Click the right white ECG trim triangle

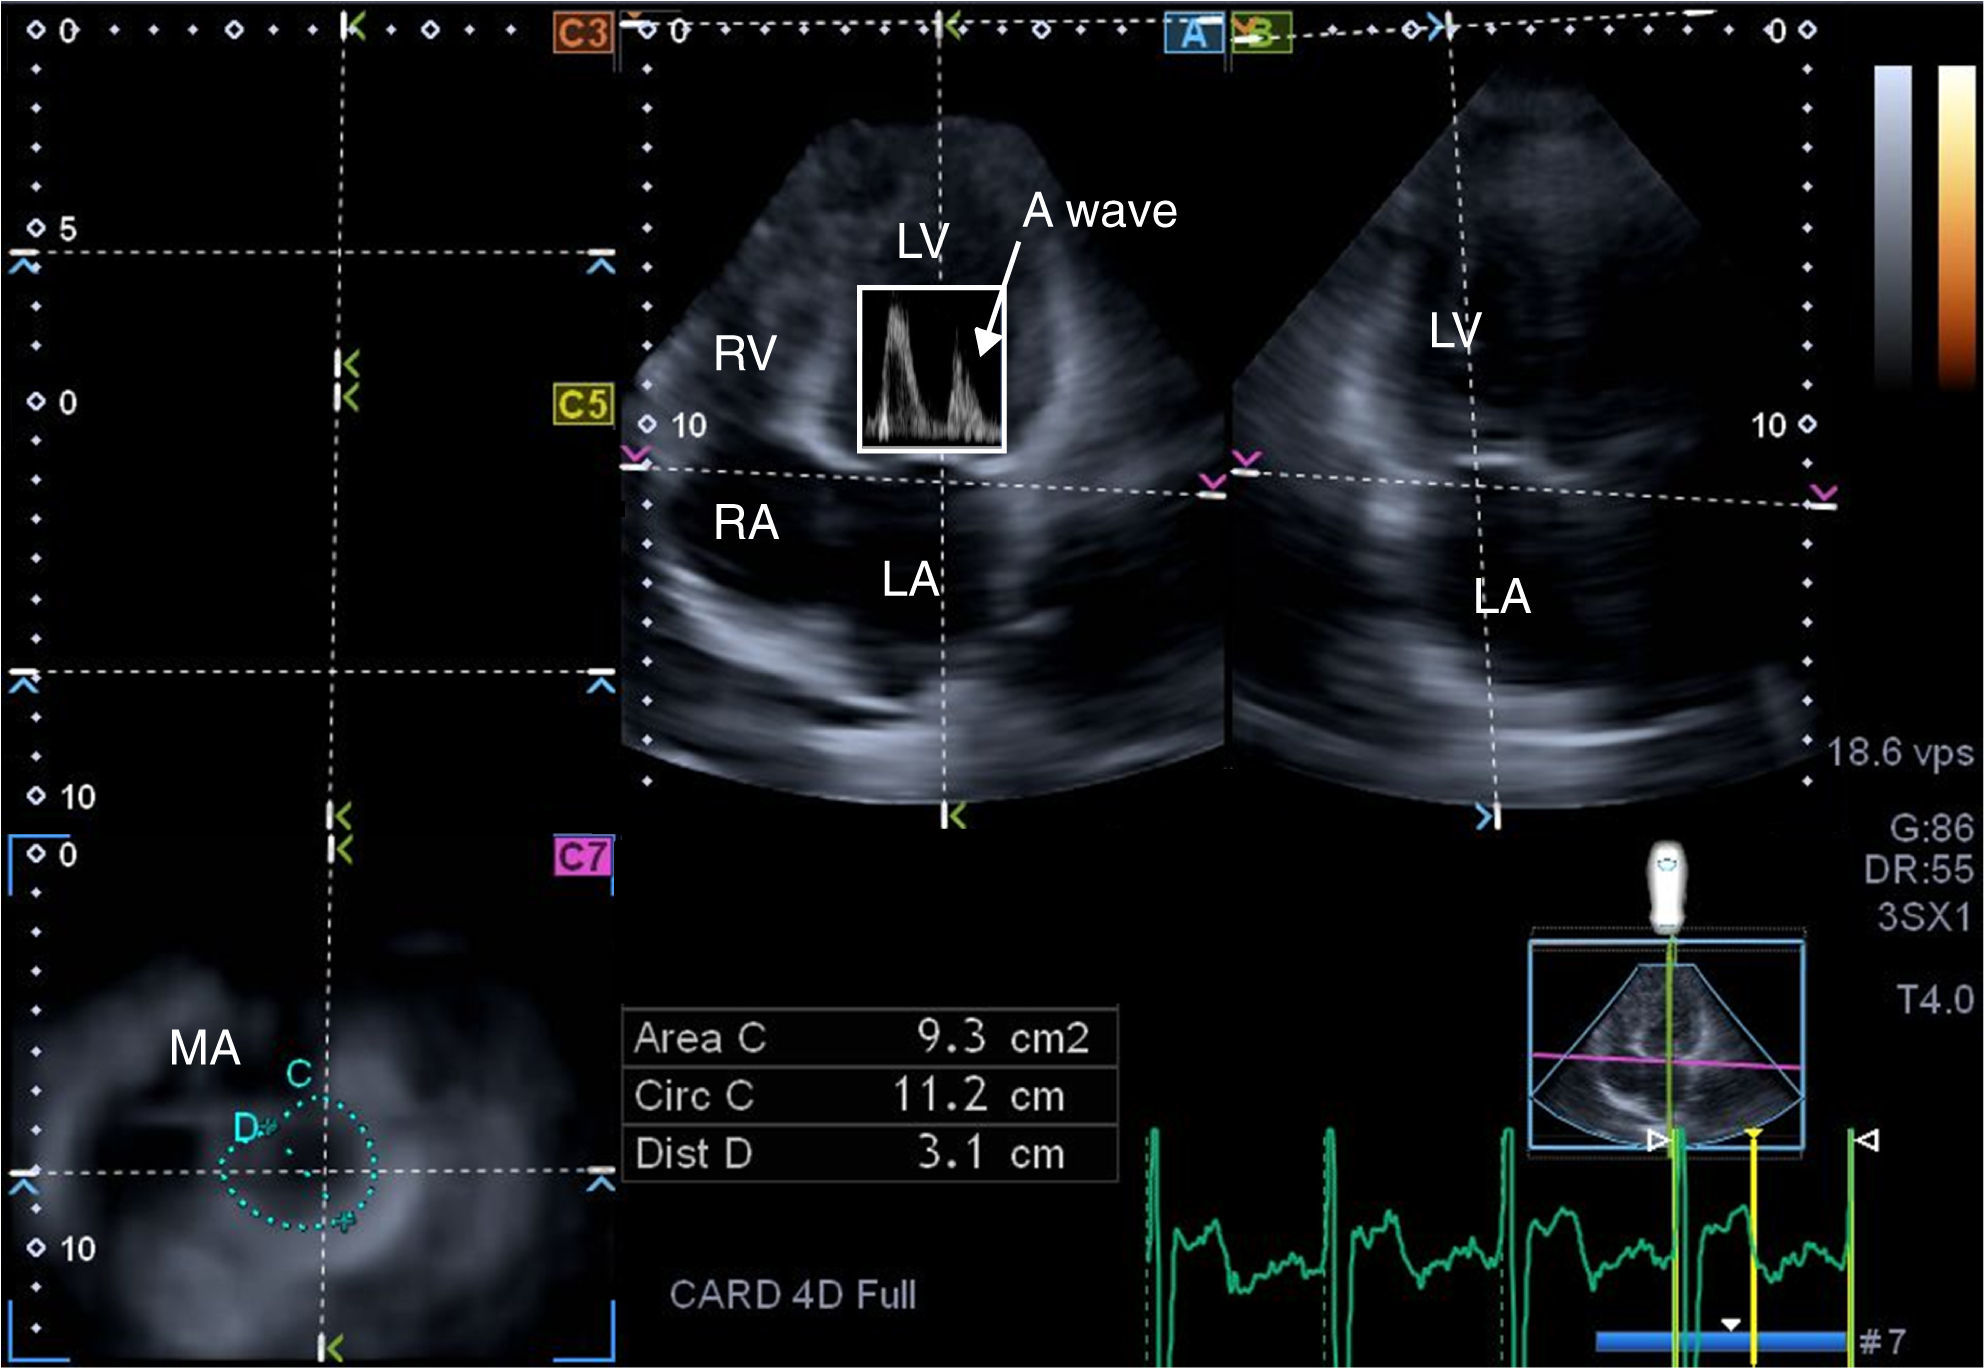[x=1867, y=1139]
